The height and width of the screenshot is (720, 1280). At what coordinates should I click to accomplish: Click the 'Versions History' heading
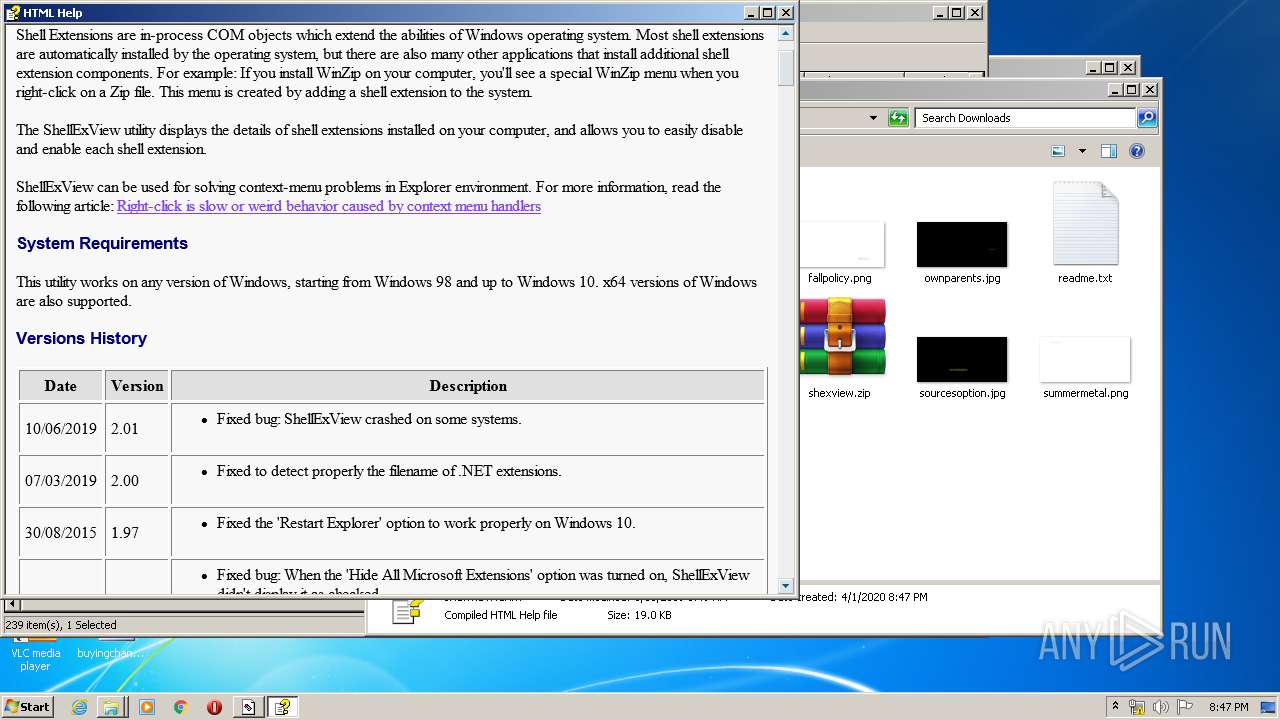(x=81, y=338)
